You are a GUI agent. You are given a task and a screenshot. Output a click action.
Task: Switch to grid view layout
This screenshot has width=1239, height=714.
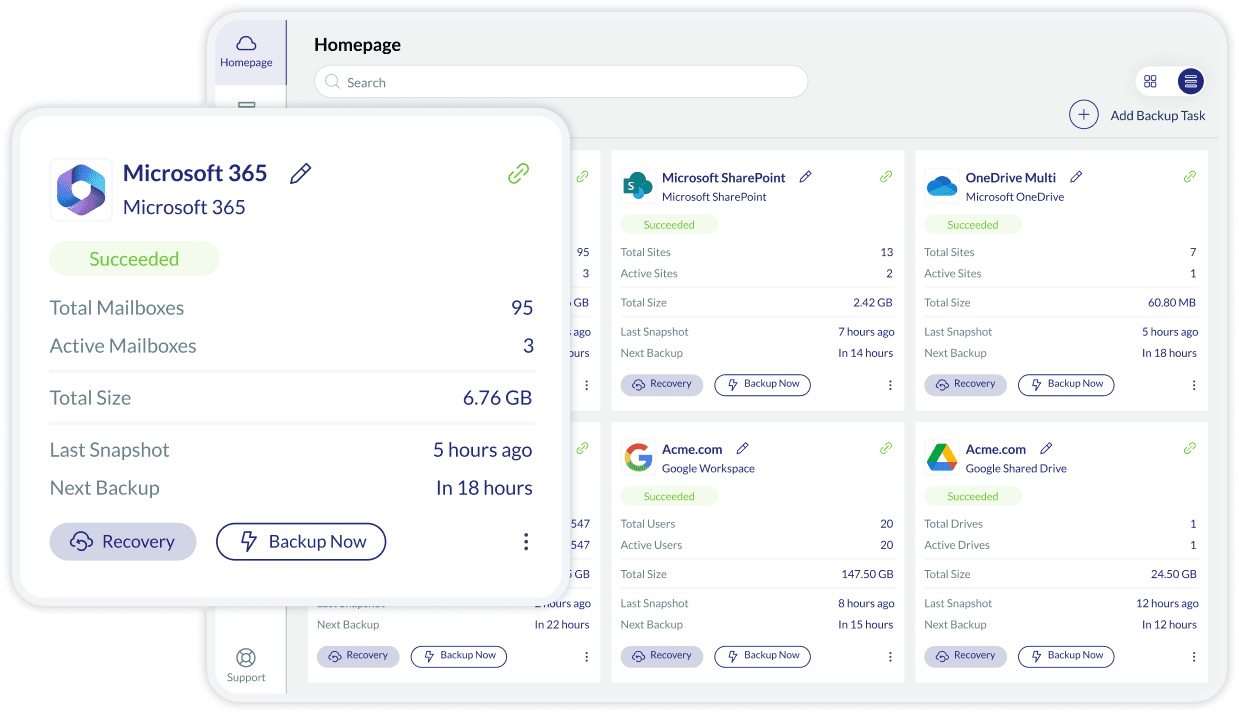pos(1150,82)
